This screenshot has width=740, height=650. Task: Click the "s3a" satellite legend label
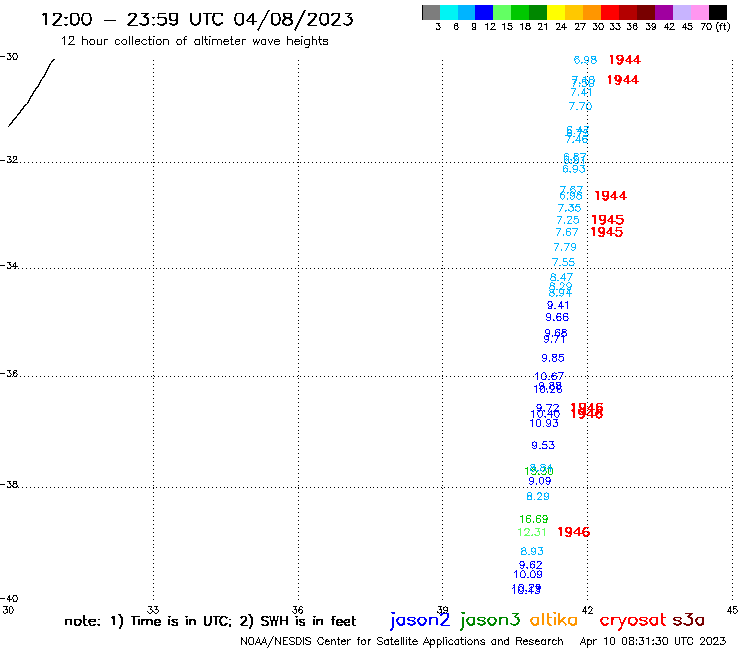[688, 620]
